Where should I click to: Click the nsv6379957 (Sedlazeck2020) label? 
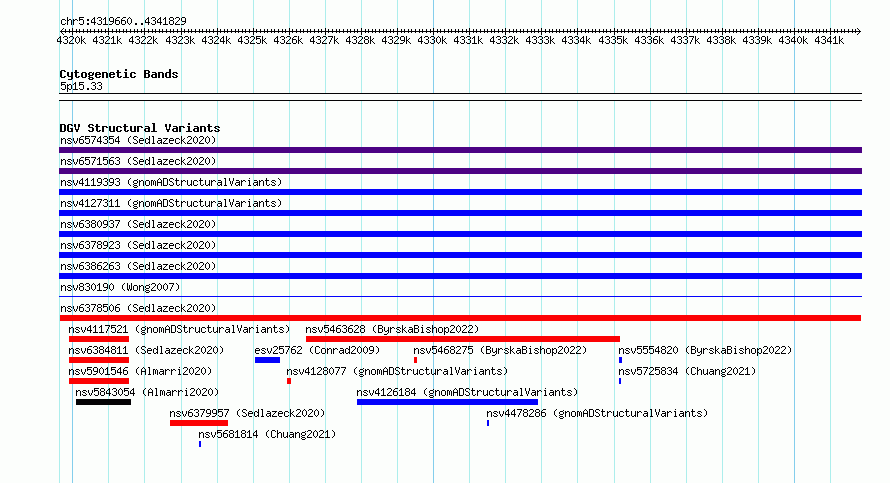click(247, 413)
